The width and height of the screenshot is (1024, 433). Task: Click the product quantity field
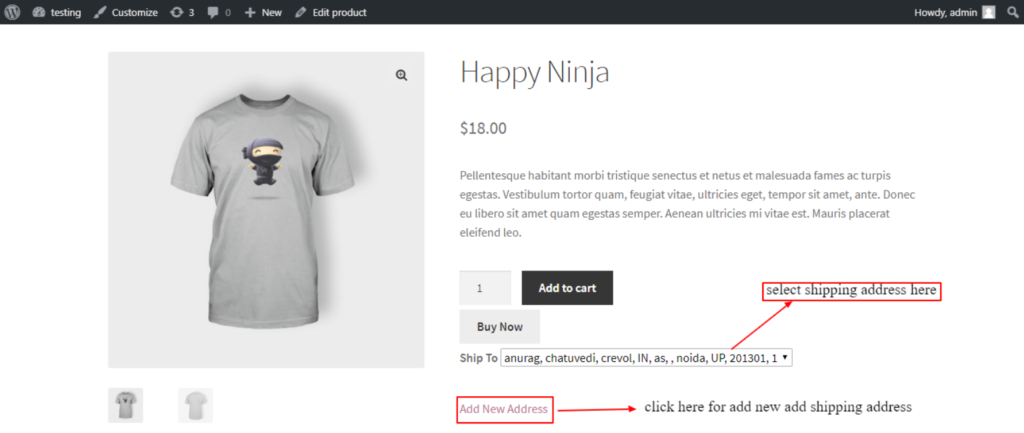[x=484, y=288]
